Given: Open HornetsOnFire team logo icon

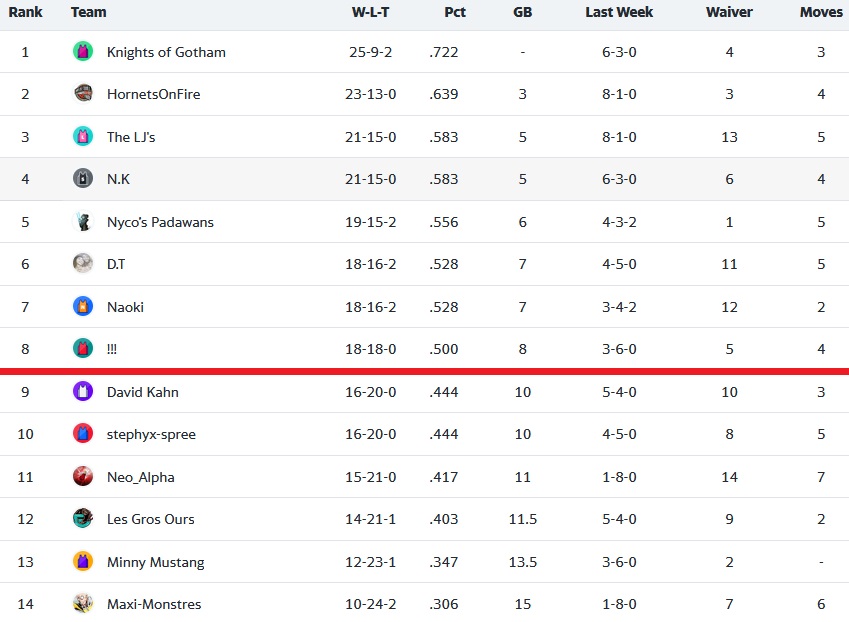Looking at the screenshot, I should [x=83, y=94].
